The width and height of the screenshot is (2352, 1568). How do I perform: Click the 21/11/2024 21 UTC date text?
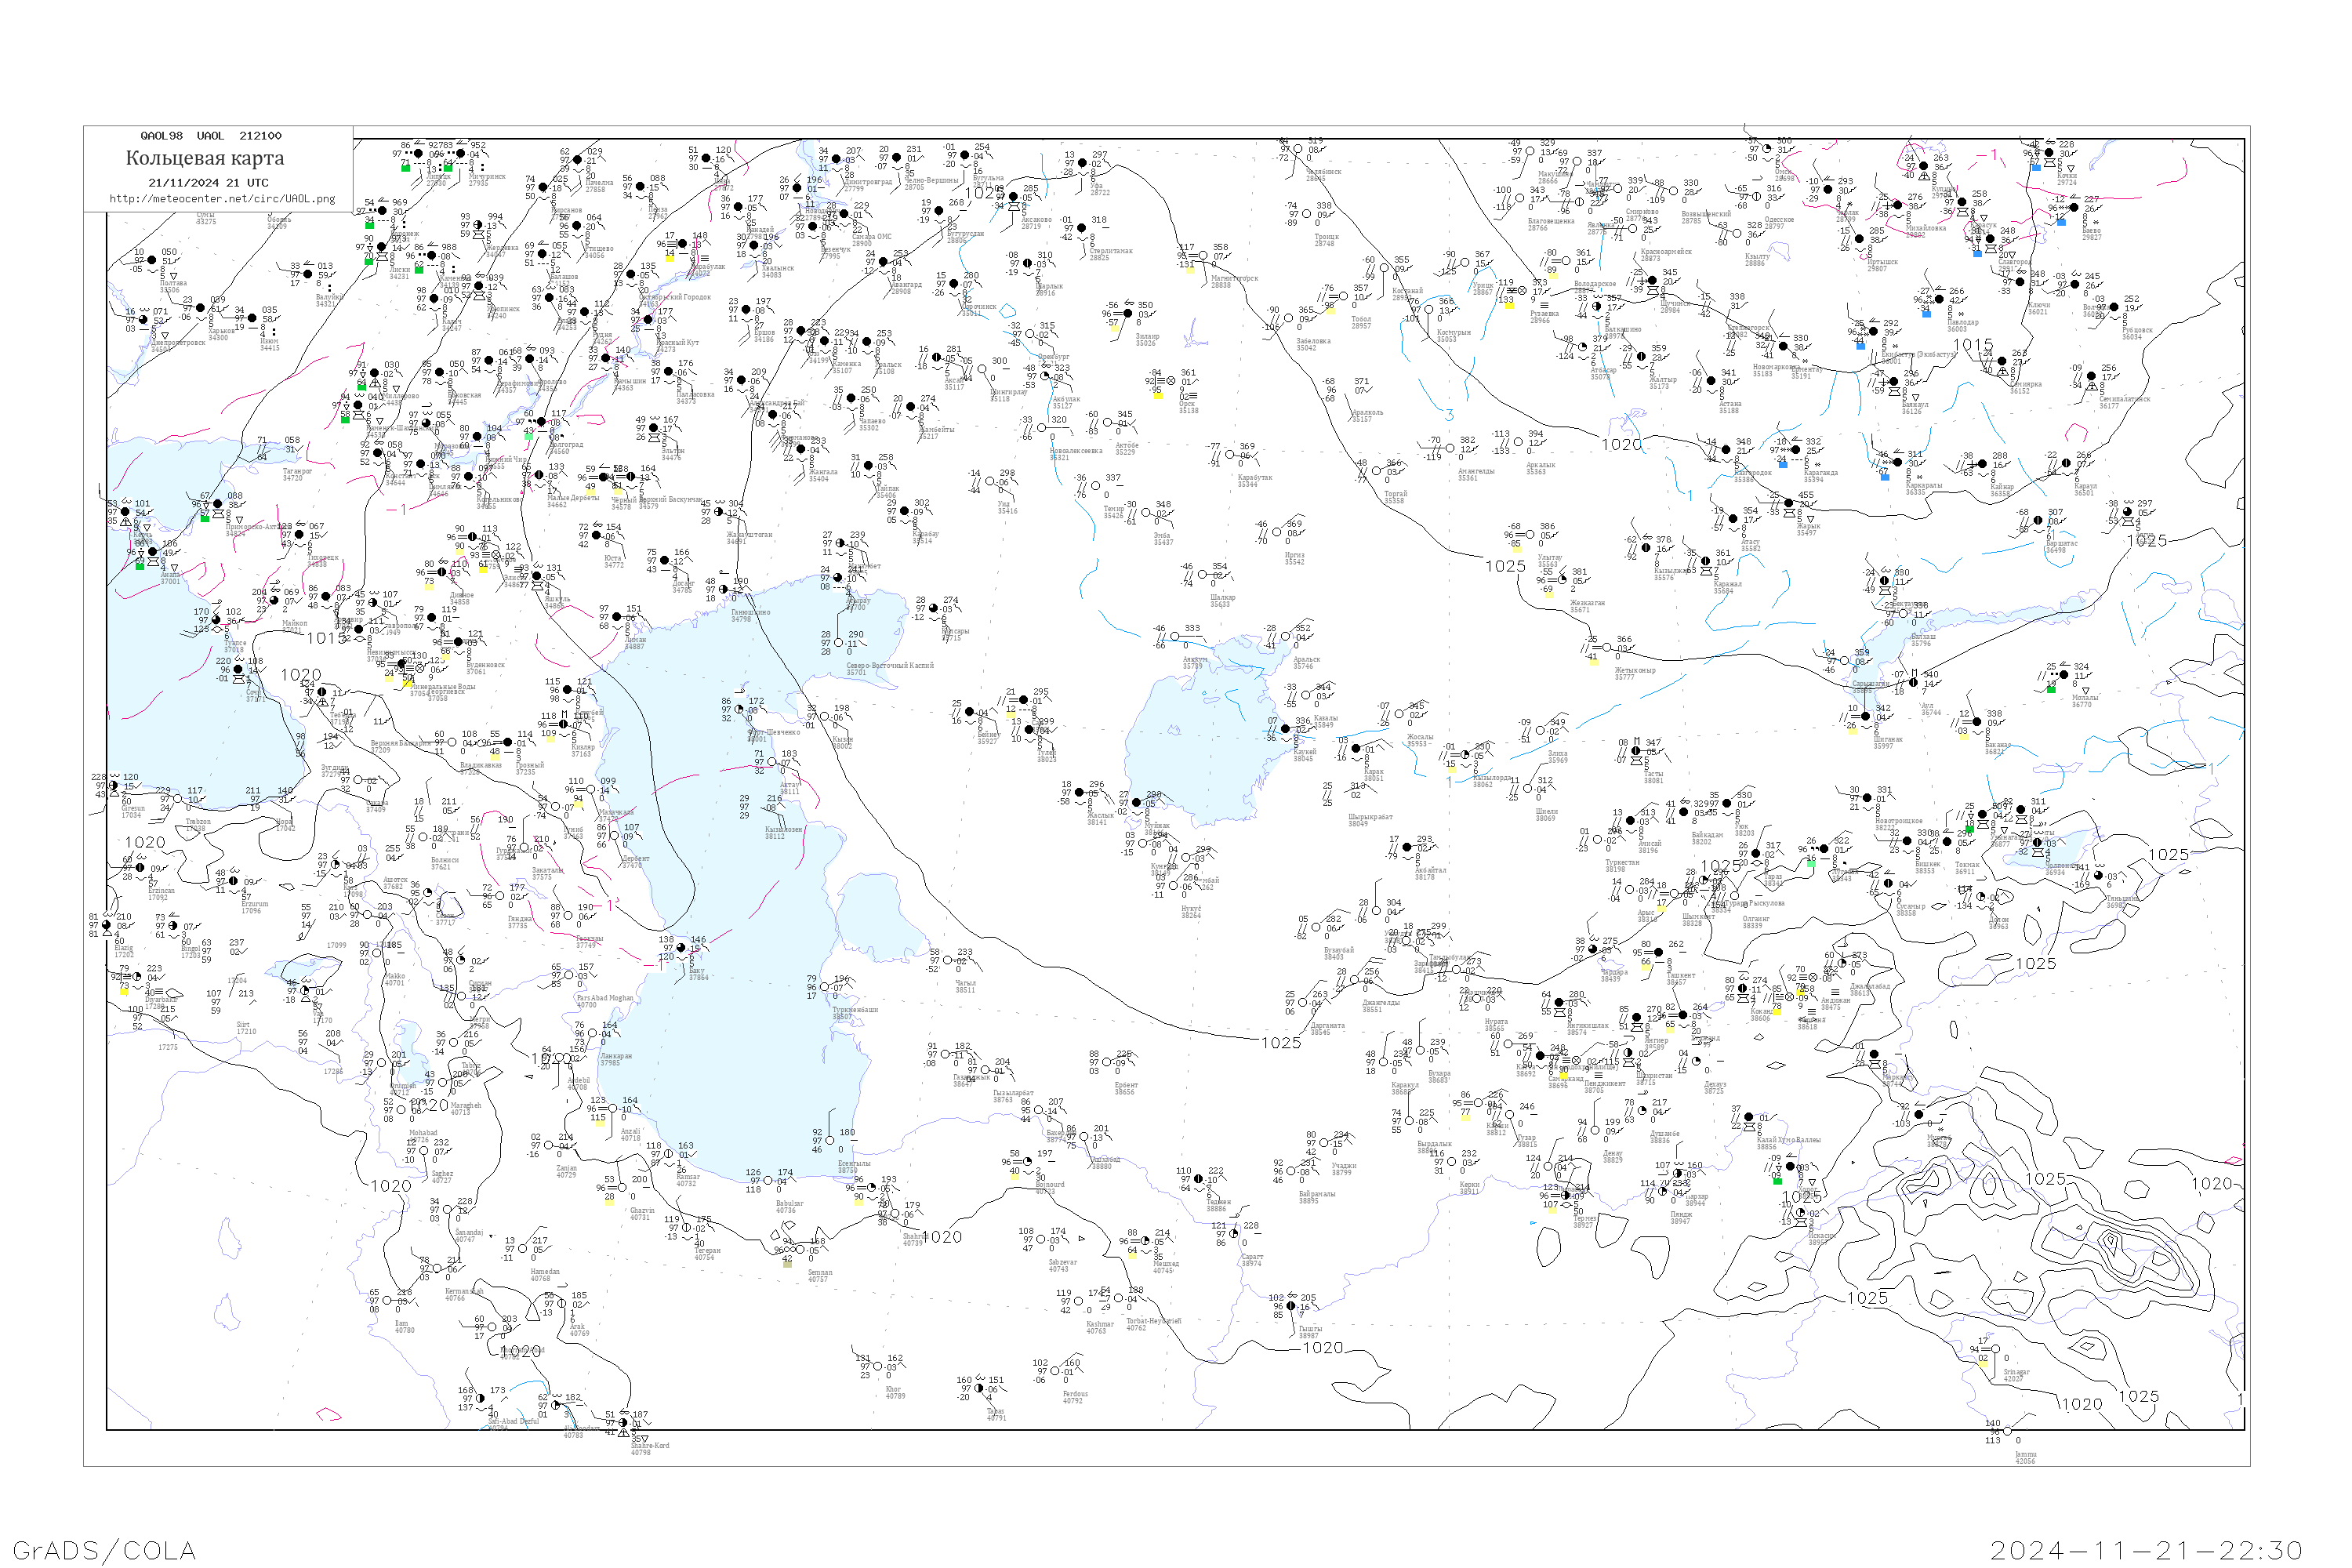click(208, 183)
